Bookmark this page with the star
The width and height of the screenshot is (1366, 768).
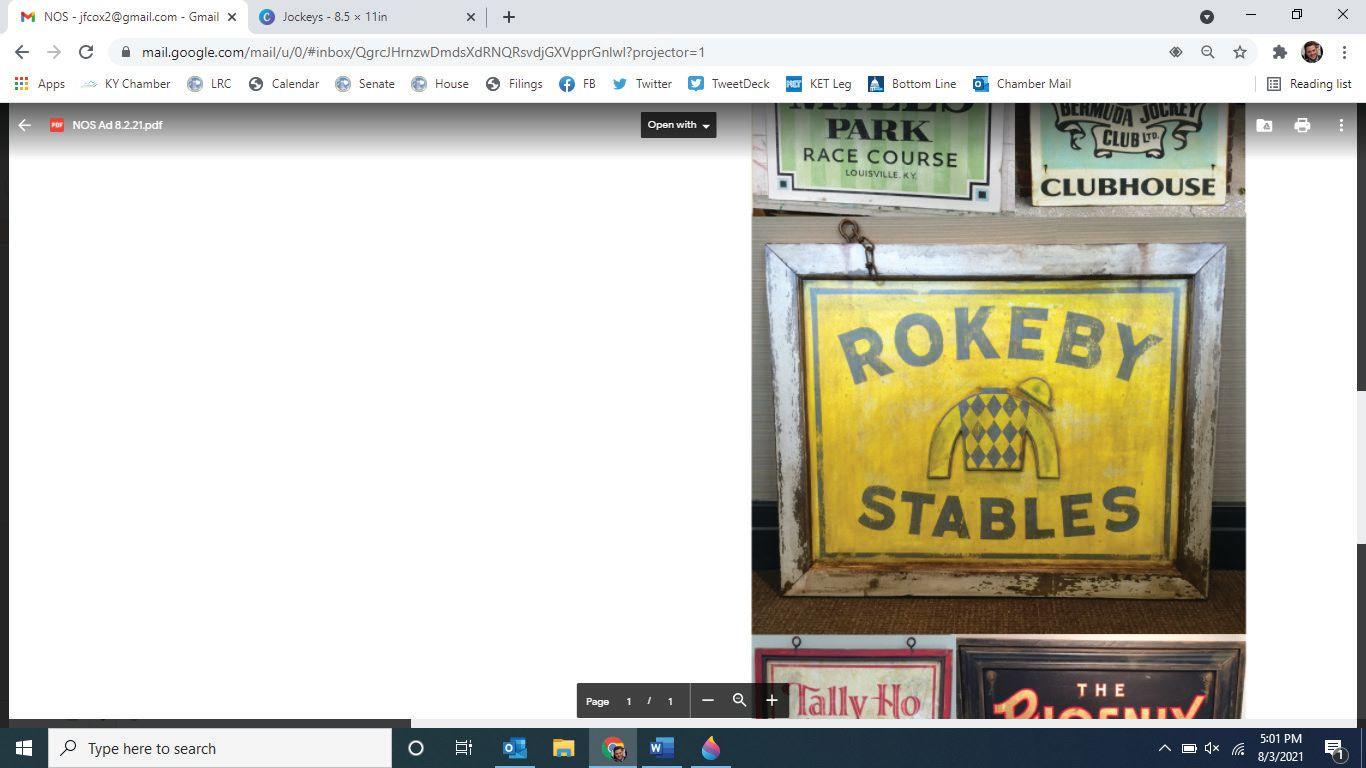(1240, 52)
